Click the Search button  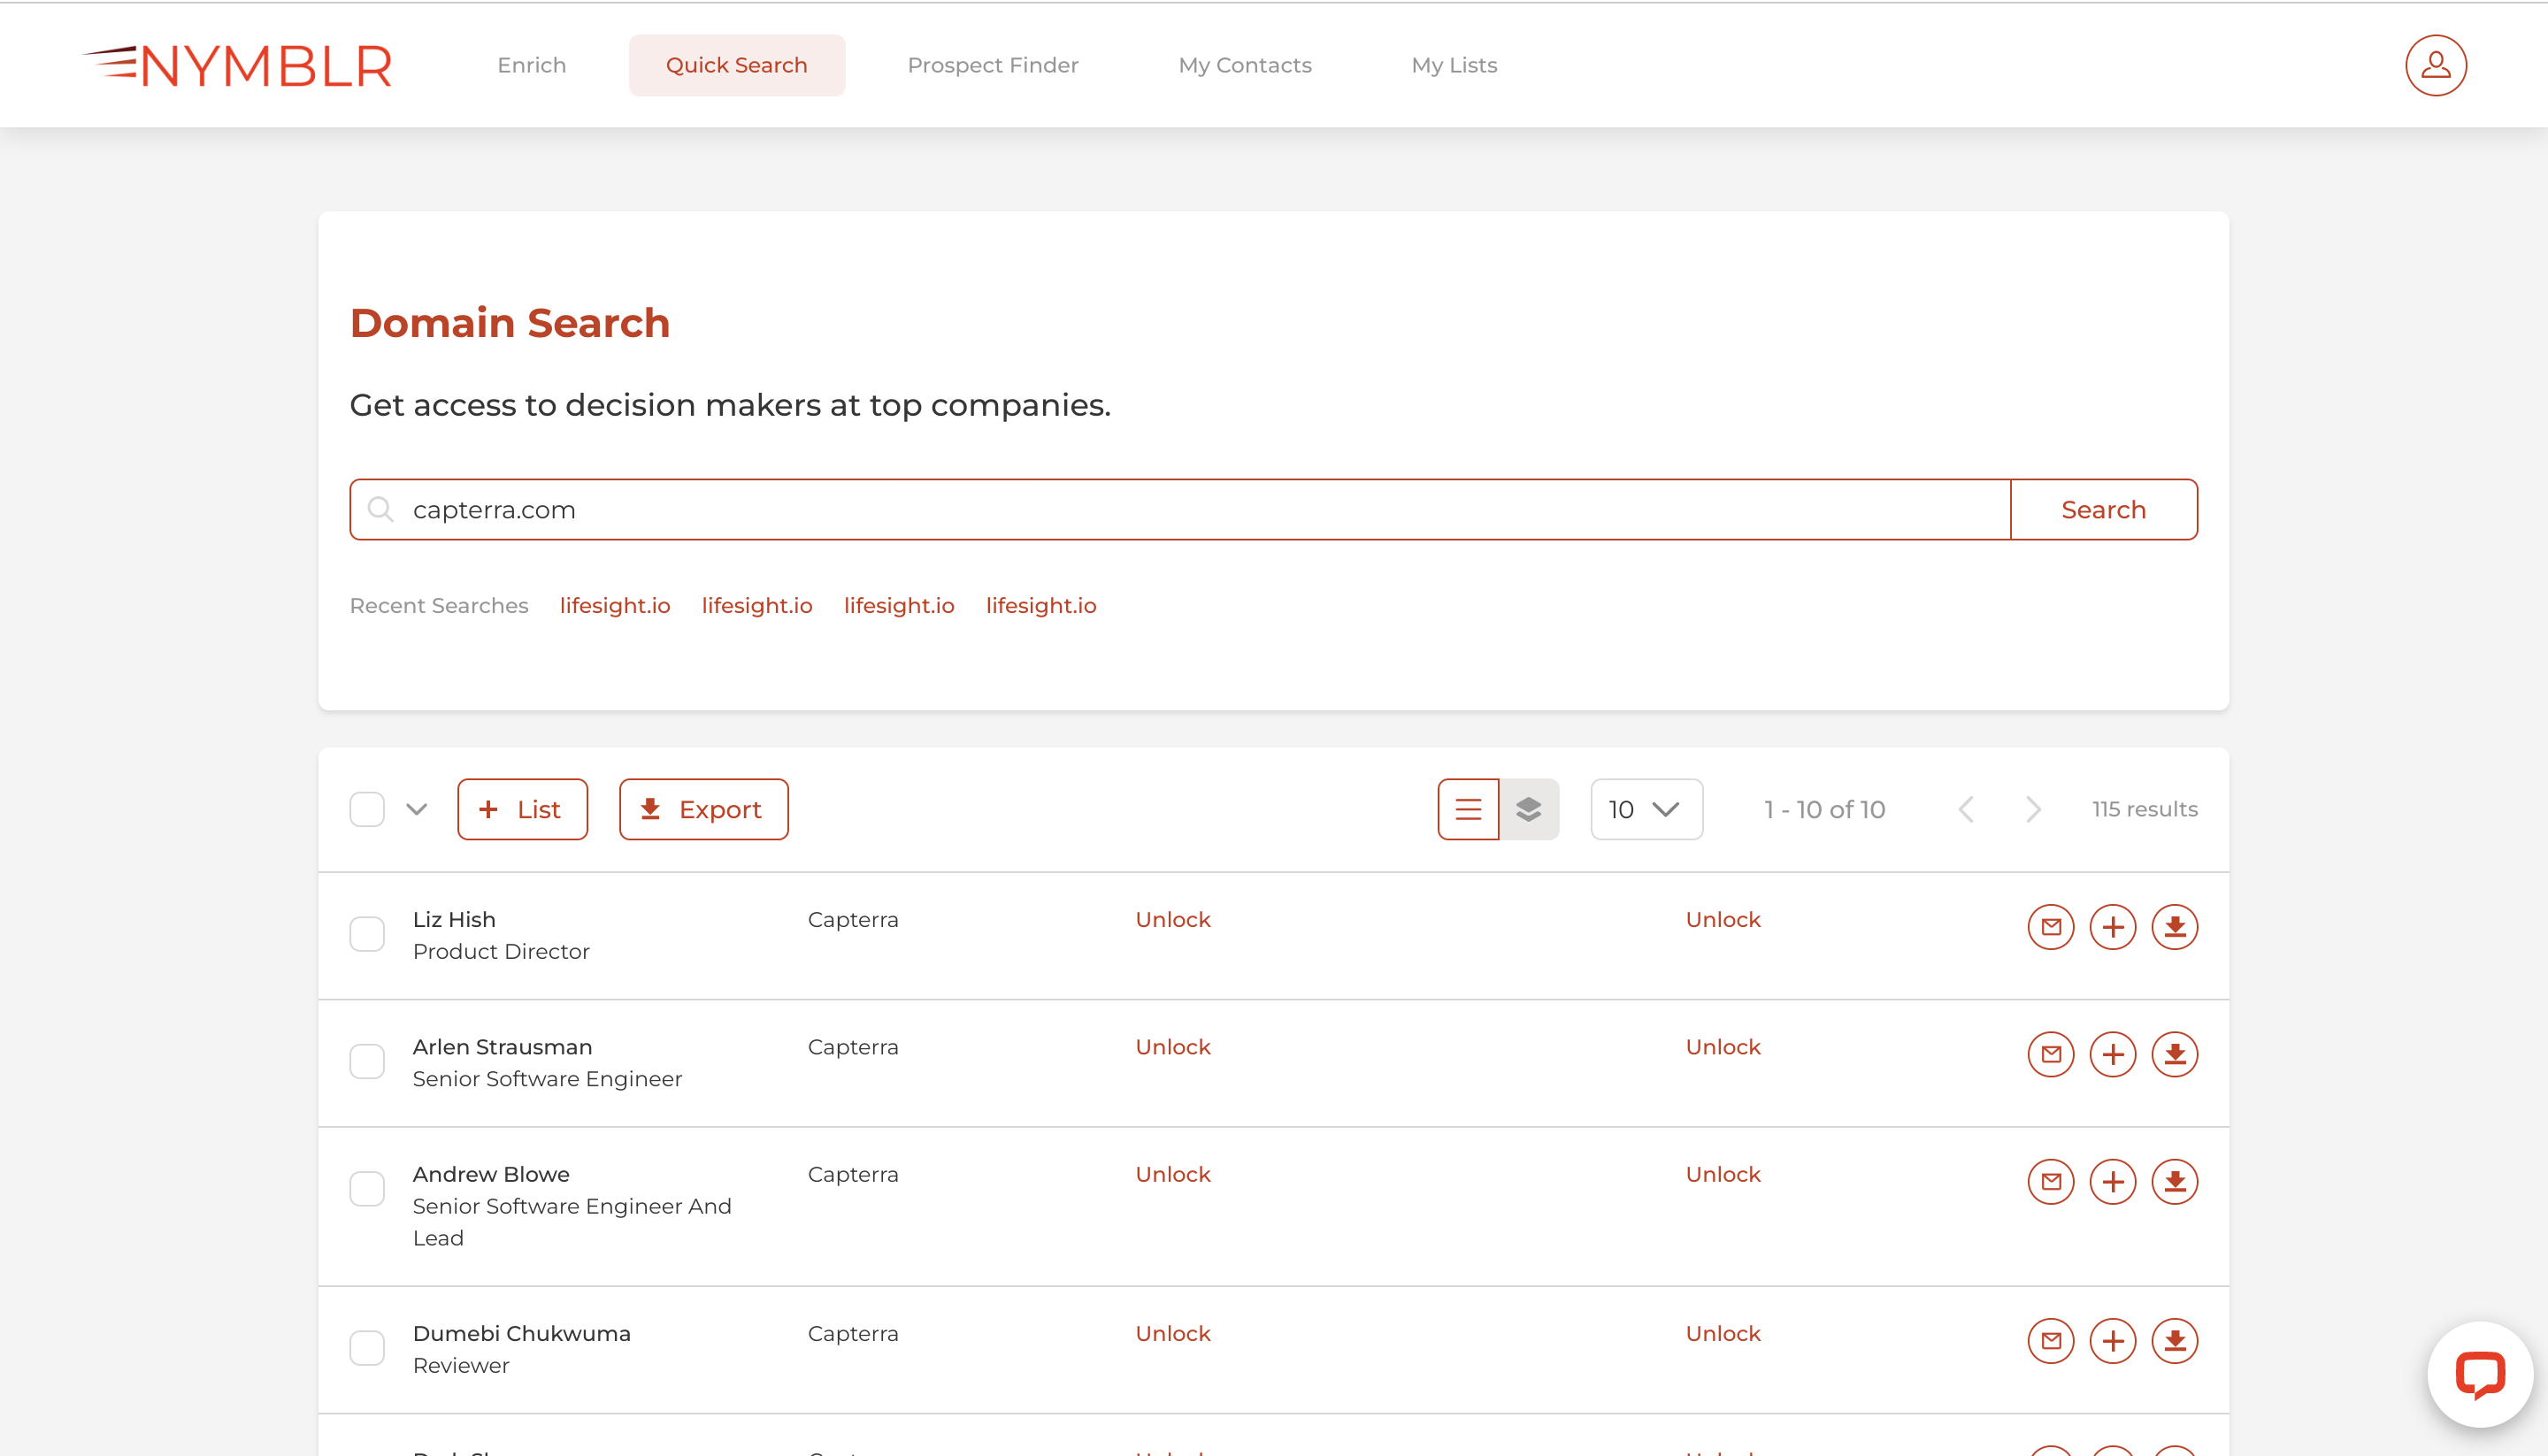(x=2103, y=509)
